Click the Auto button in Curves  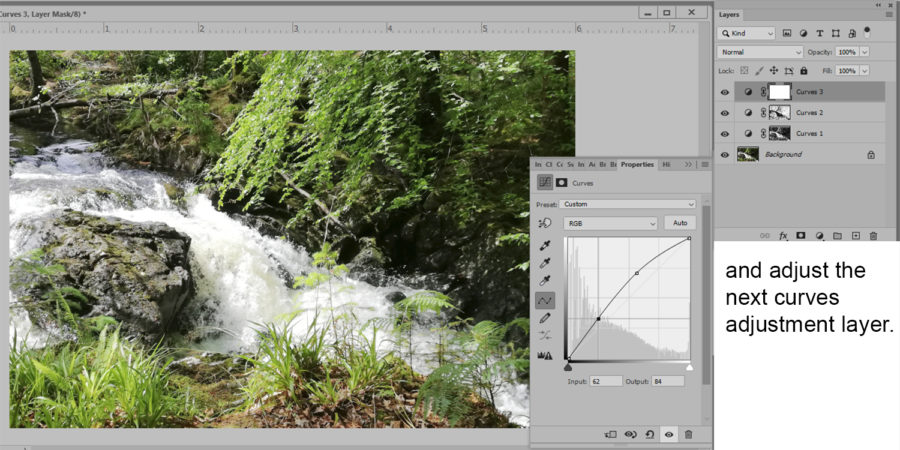click(x=679, y=223)
